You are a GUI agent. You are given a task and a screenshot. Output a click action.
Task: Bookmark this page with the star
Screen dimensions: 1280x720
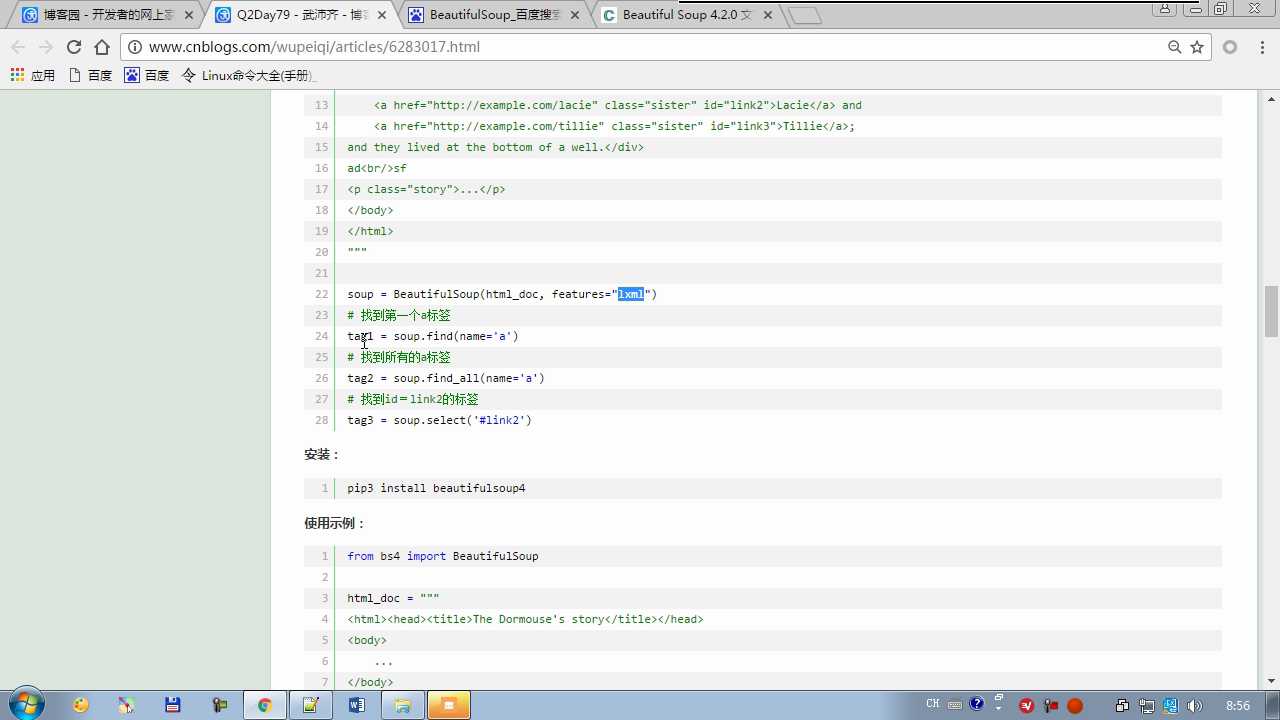click(1197, 47)
